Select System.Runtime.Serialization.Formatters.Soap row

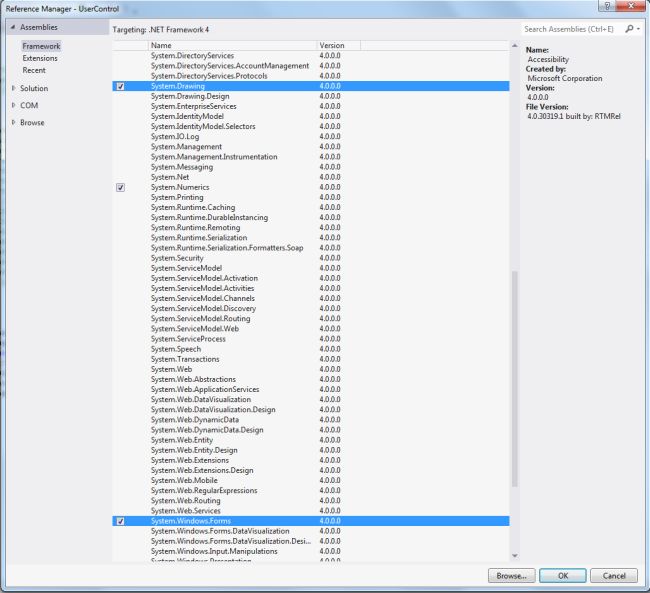[x=310, y=248]
